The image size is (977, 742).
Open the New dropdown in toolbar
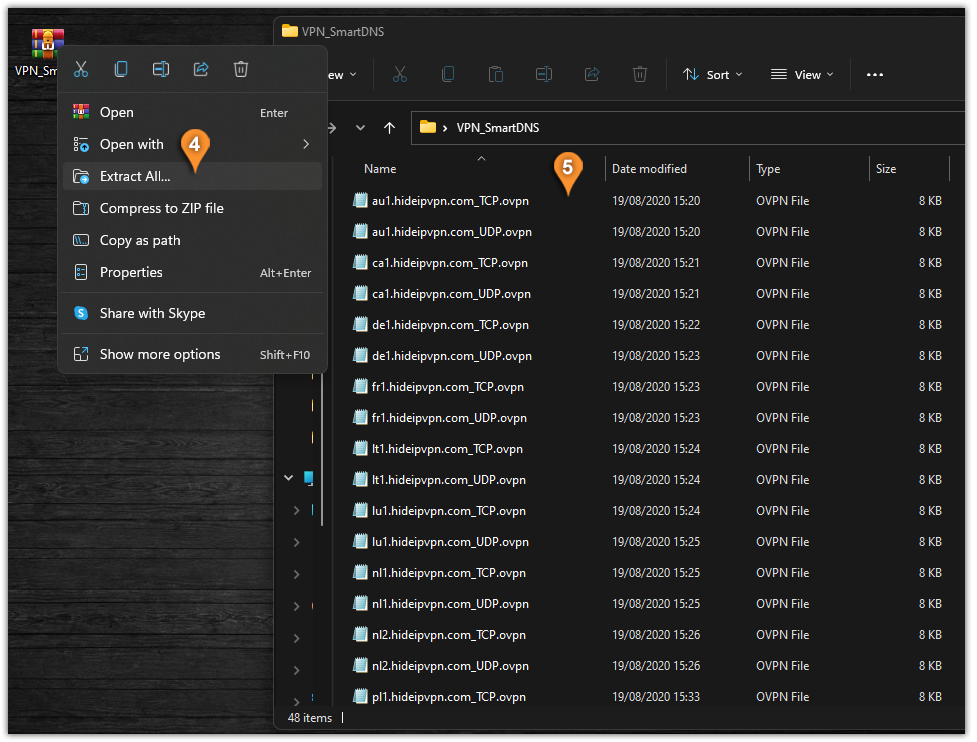click(x=343, y=75)
